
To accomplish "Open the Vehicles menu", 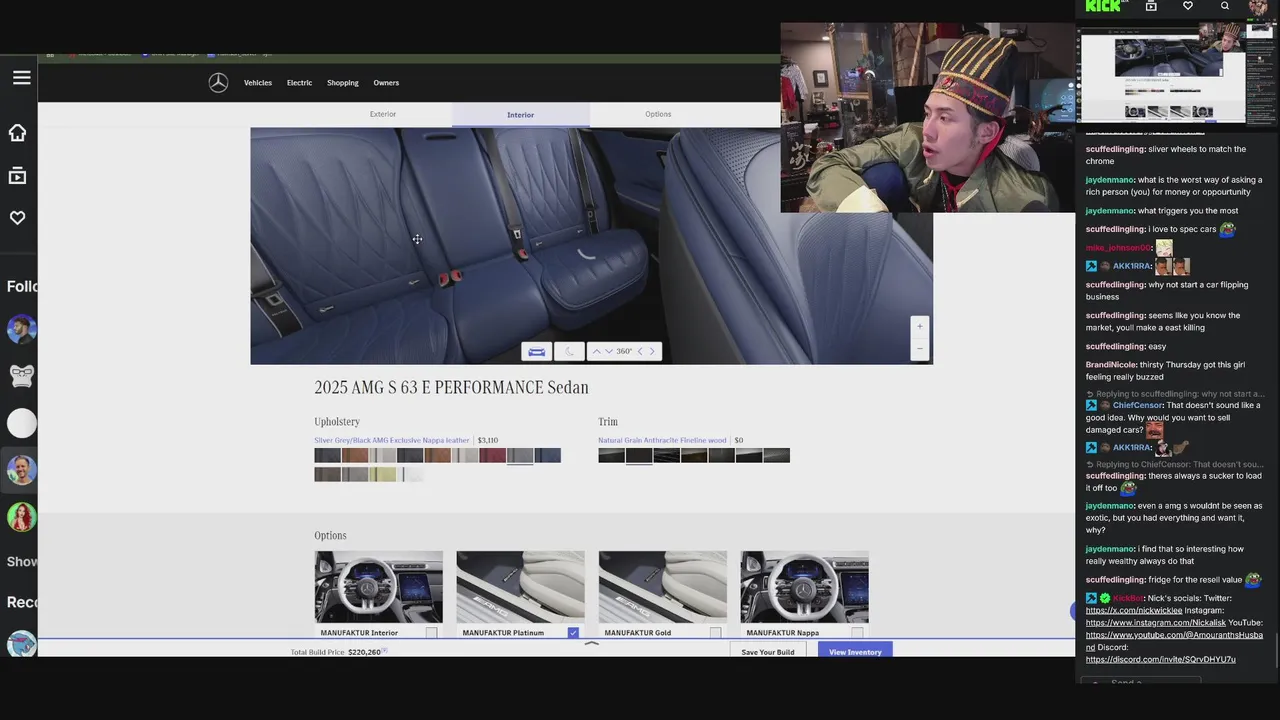I will pos(258,83).
